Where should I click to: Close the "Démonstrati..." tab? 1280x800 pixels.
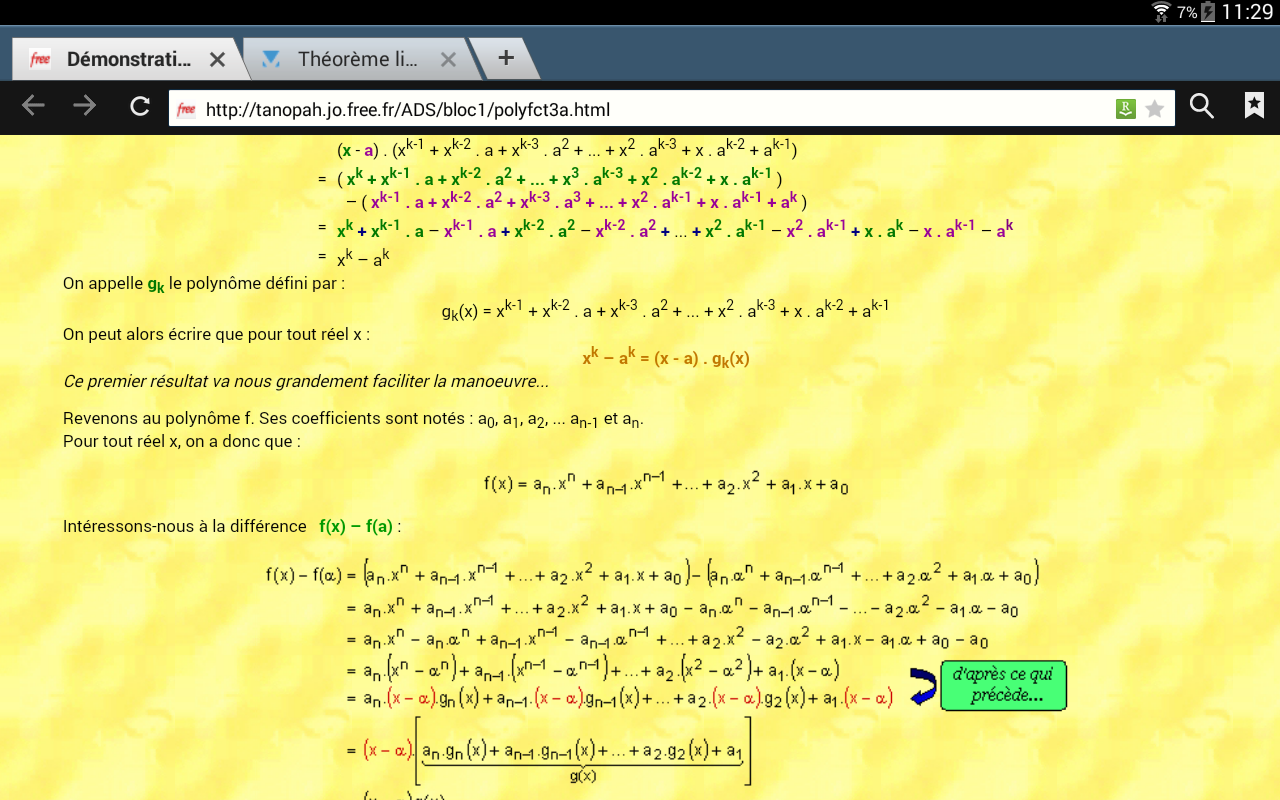click(x=217, y=60)
